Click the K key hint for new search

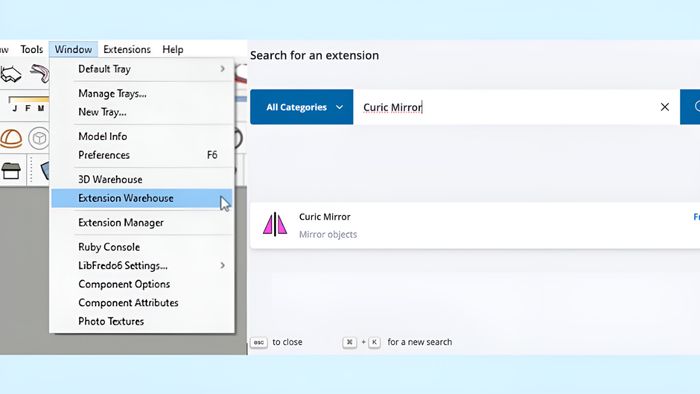tap(375, 343)
